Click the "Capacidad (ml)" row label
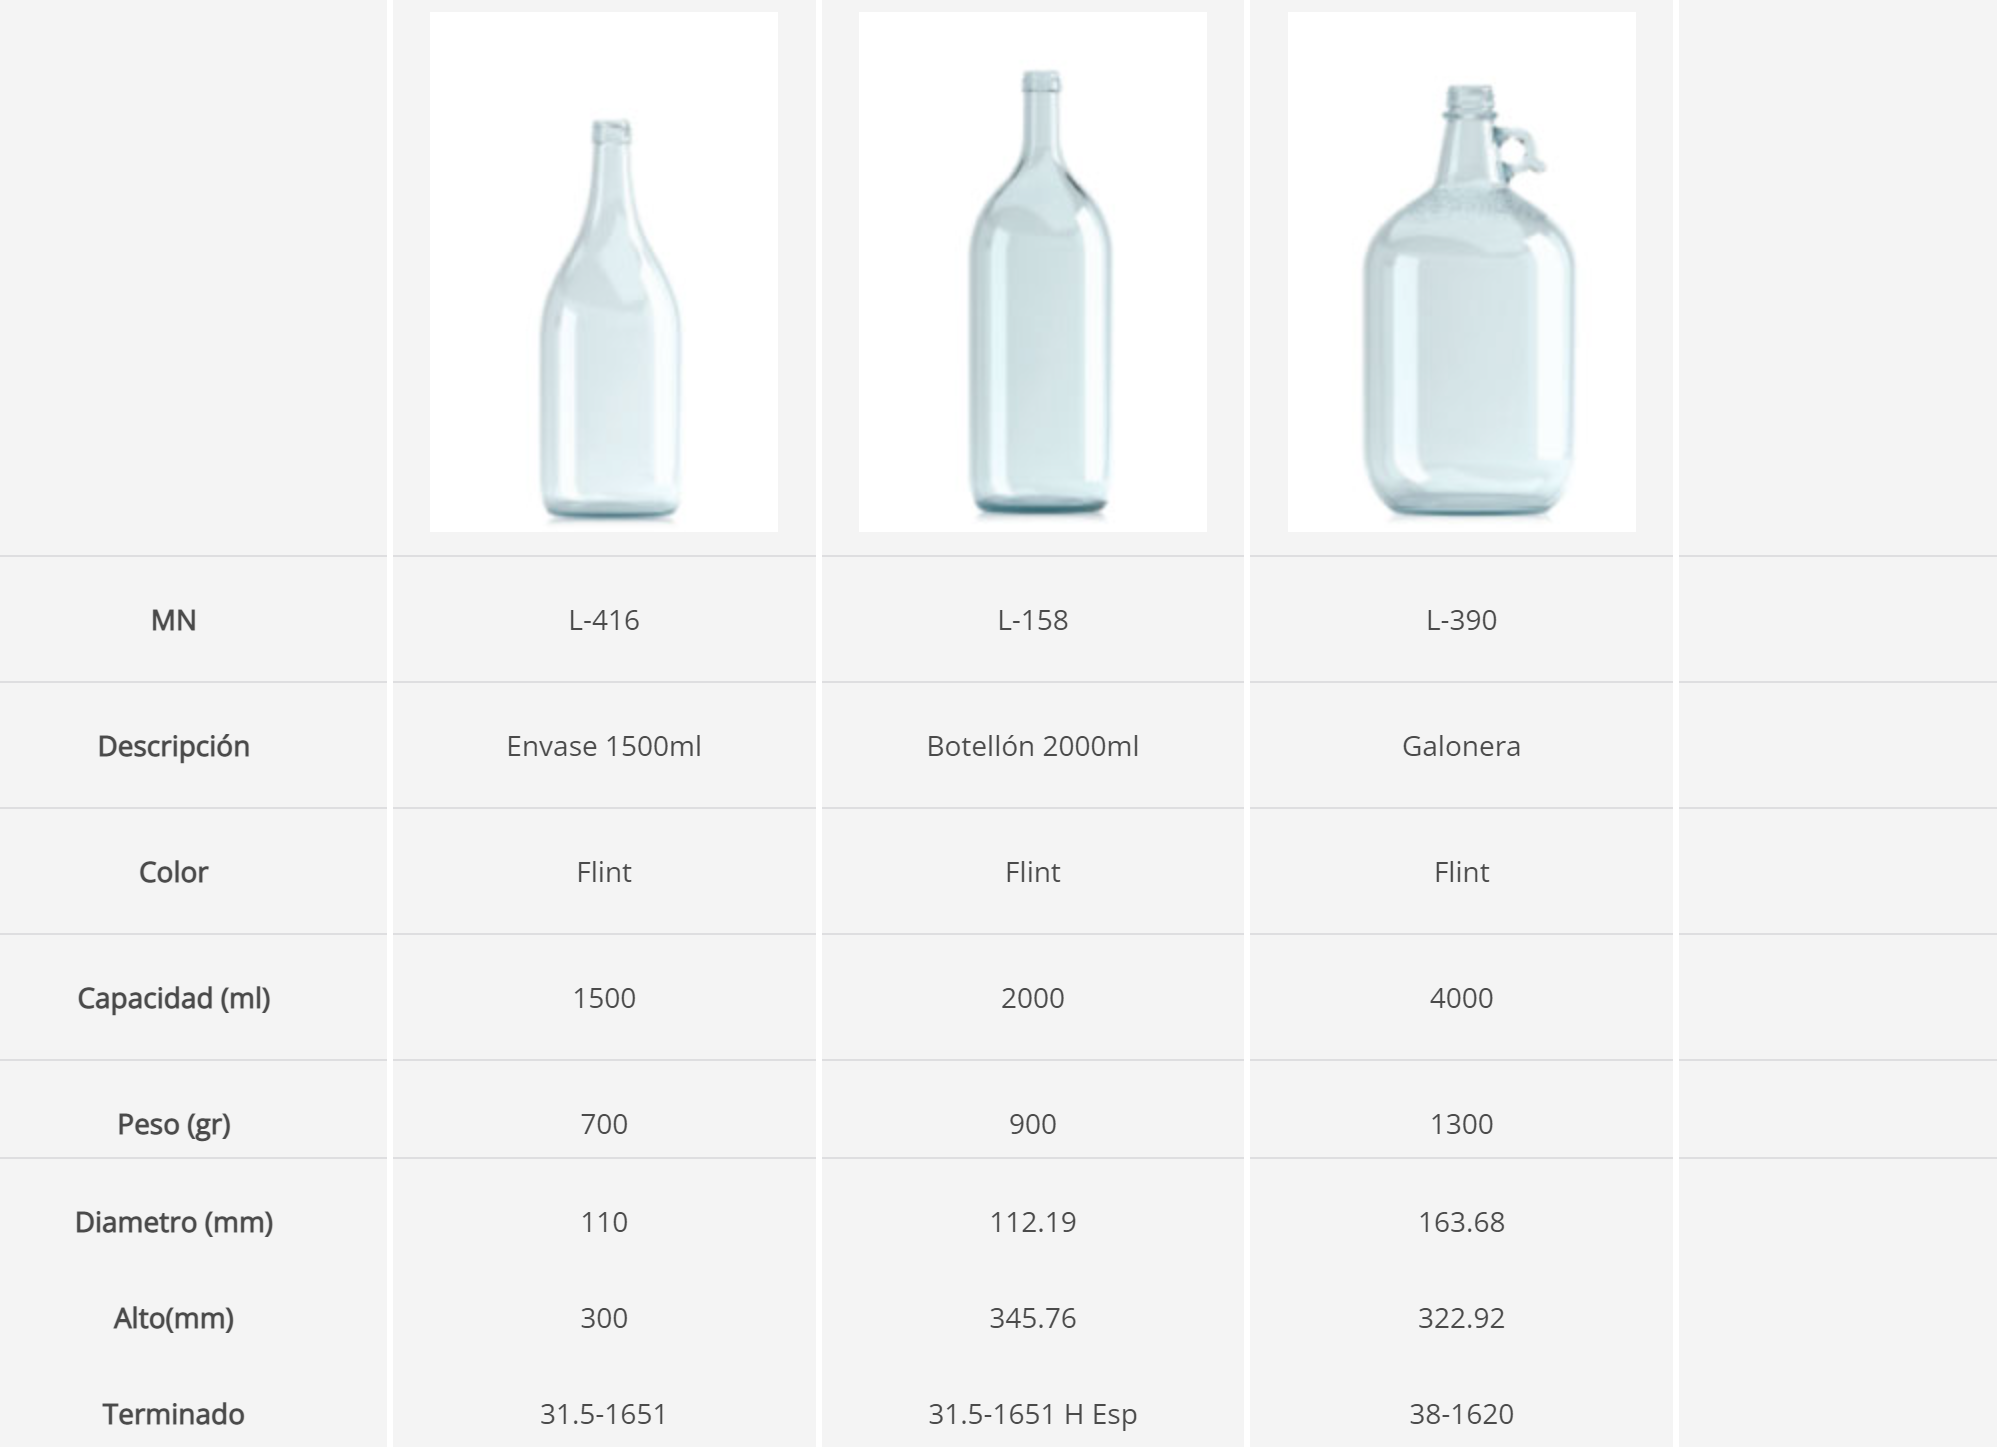The width and height of the screenshot is (1997, 1456). [x=173, y=998]
